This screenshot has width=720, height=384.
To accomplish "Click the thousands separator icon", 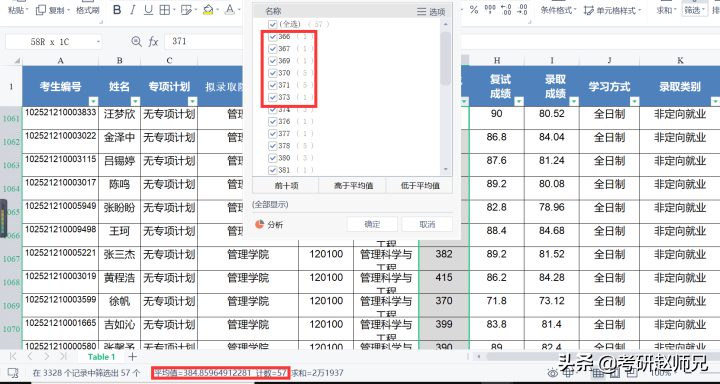I will tap(490, 10).
